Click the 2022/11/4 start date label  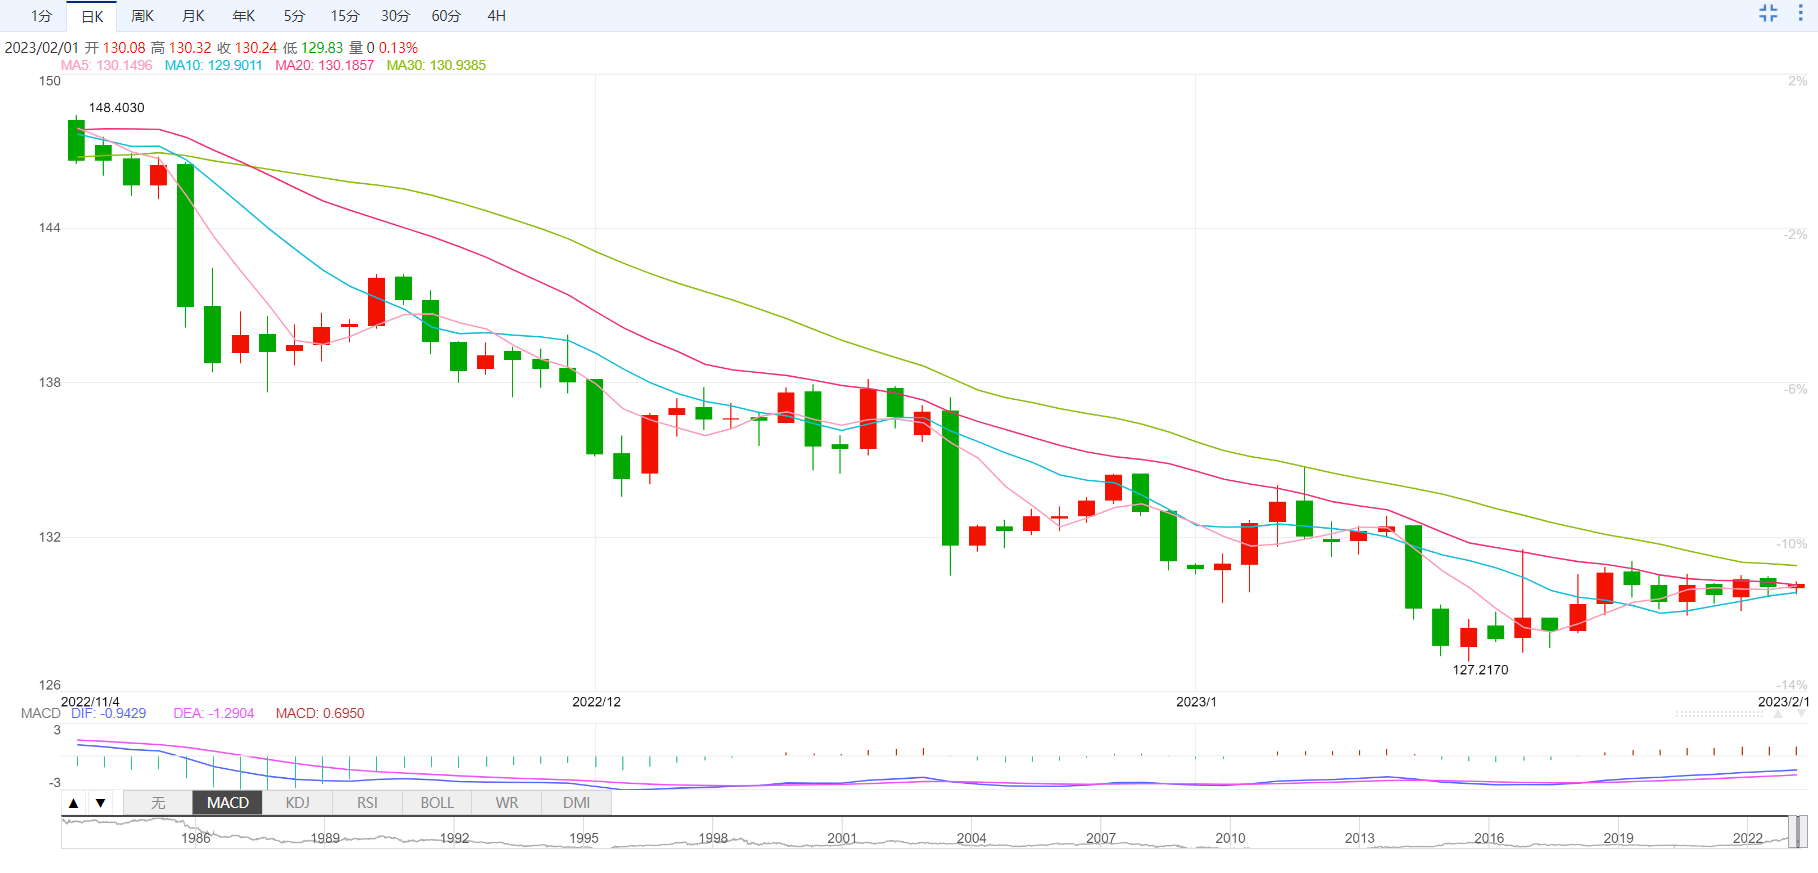[90, 701]
